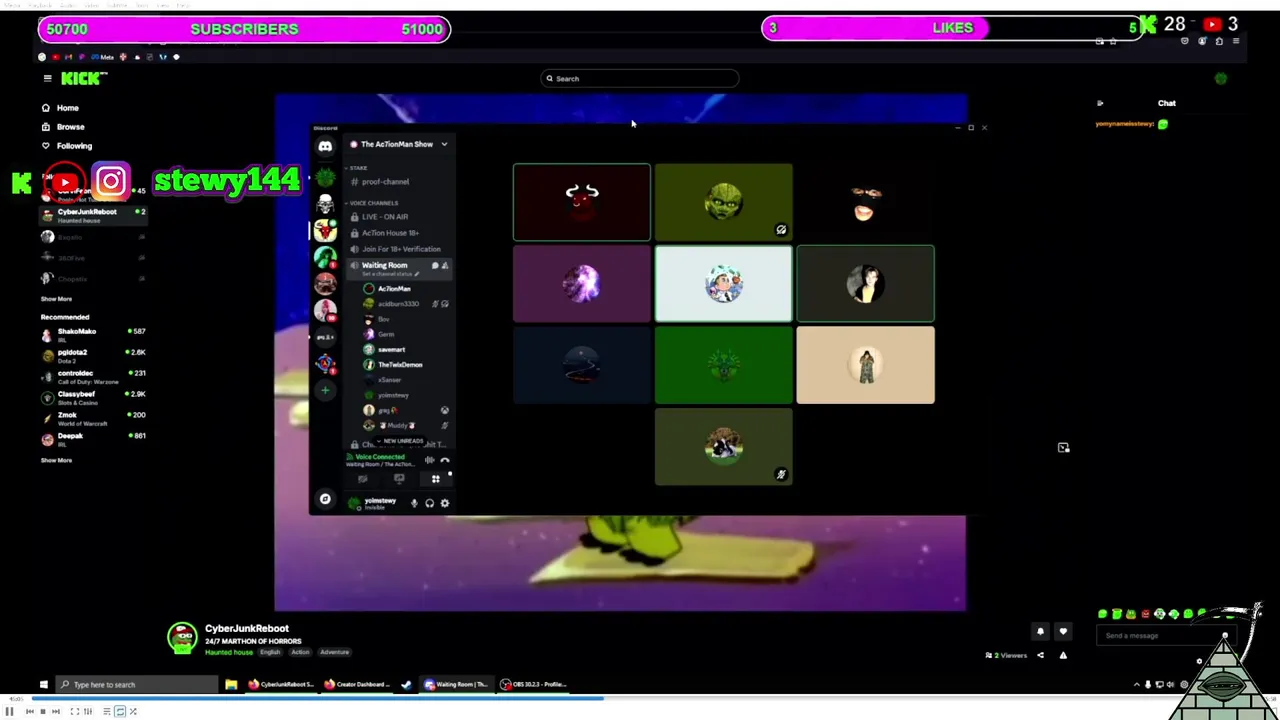Go to Kick Browse

[x=63, y=127]
